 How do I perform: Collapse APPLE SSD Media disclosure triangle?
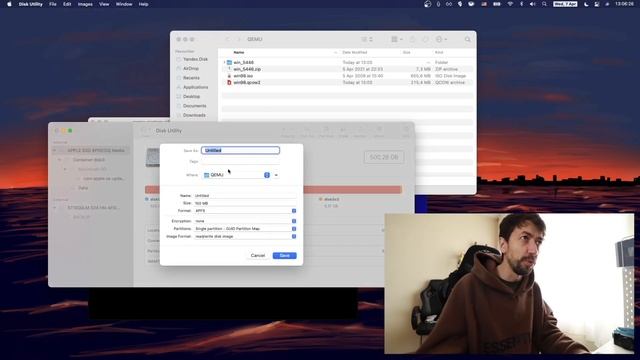(55, 151)
